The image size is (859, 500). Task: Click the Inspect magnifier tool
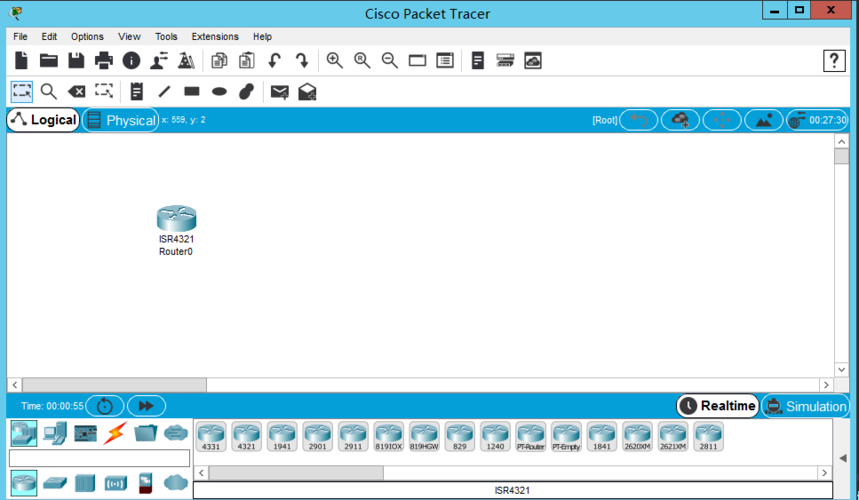pos(48,91)
